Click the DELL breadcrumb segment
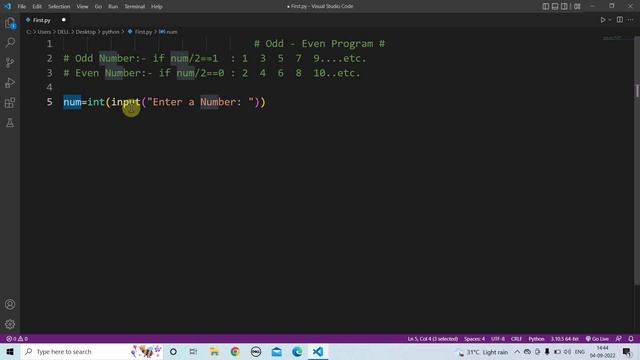The height and width of the screenshot is (360, 640). [63, 32]
